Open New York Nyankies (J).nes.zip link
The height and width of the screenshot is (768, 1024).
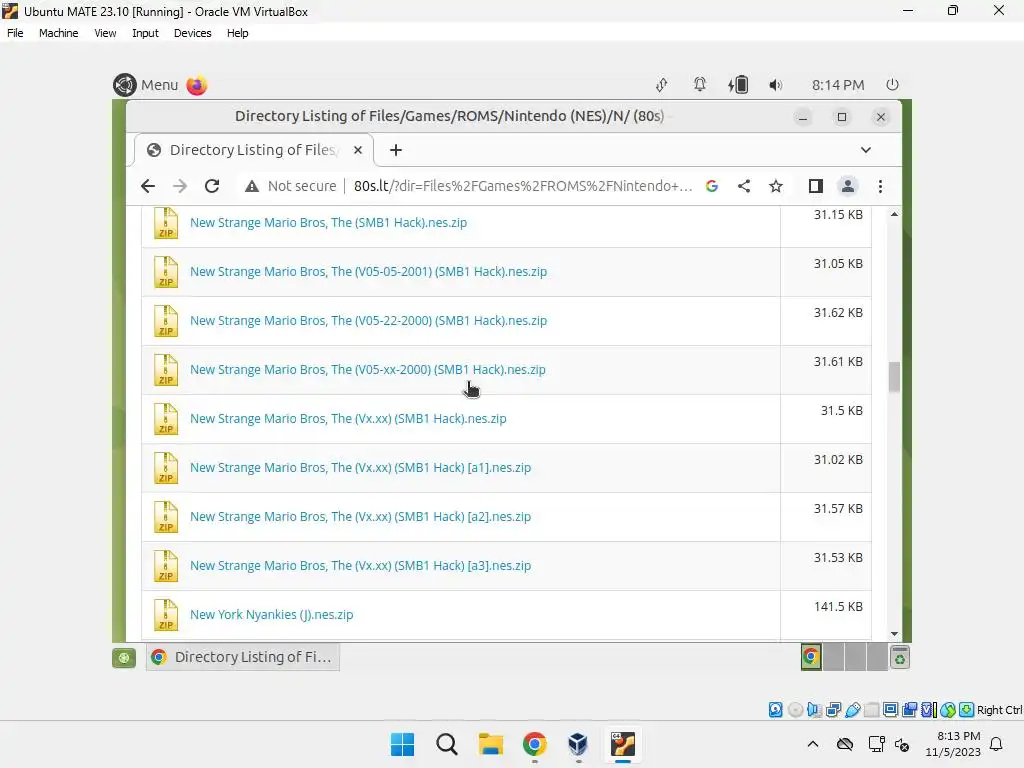pyautogui.click(x=272, y=615)
